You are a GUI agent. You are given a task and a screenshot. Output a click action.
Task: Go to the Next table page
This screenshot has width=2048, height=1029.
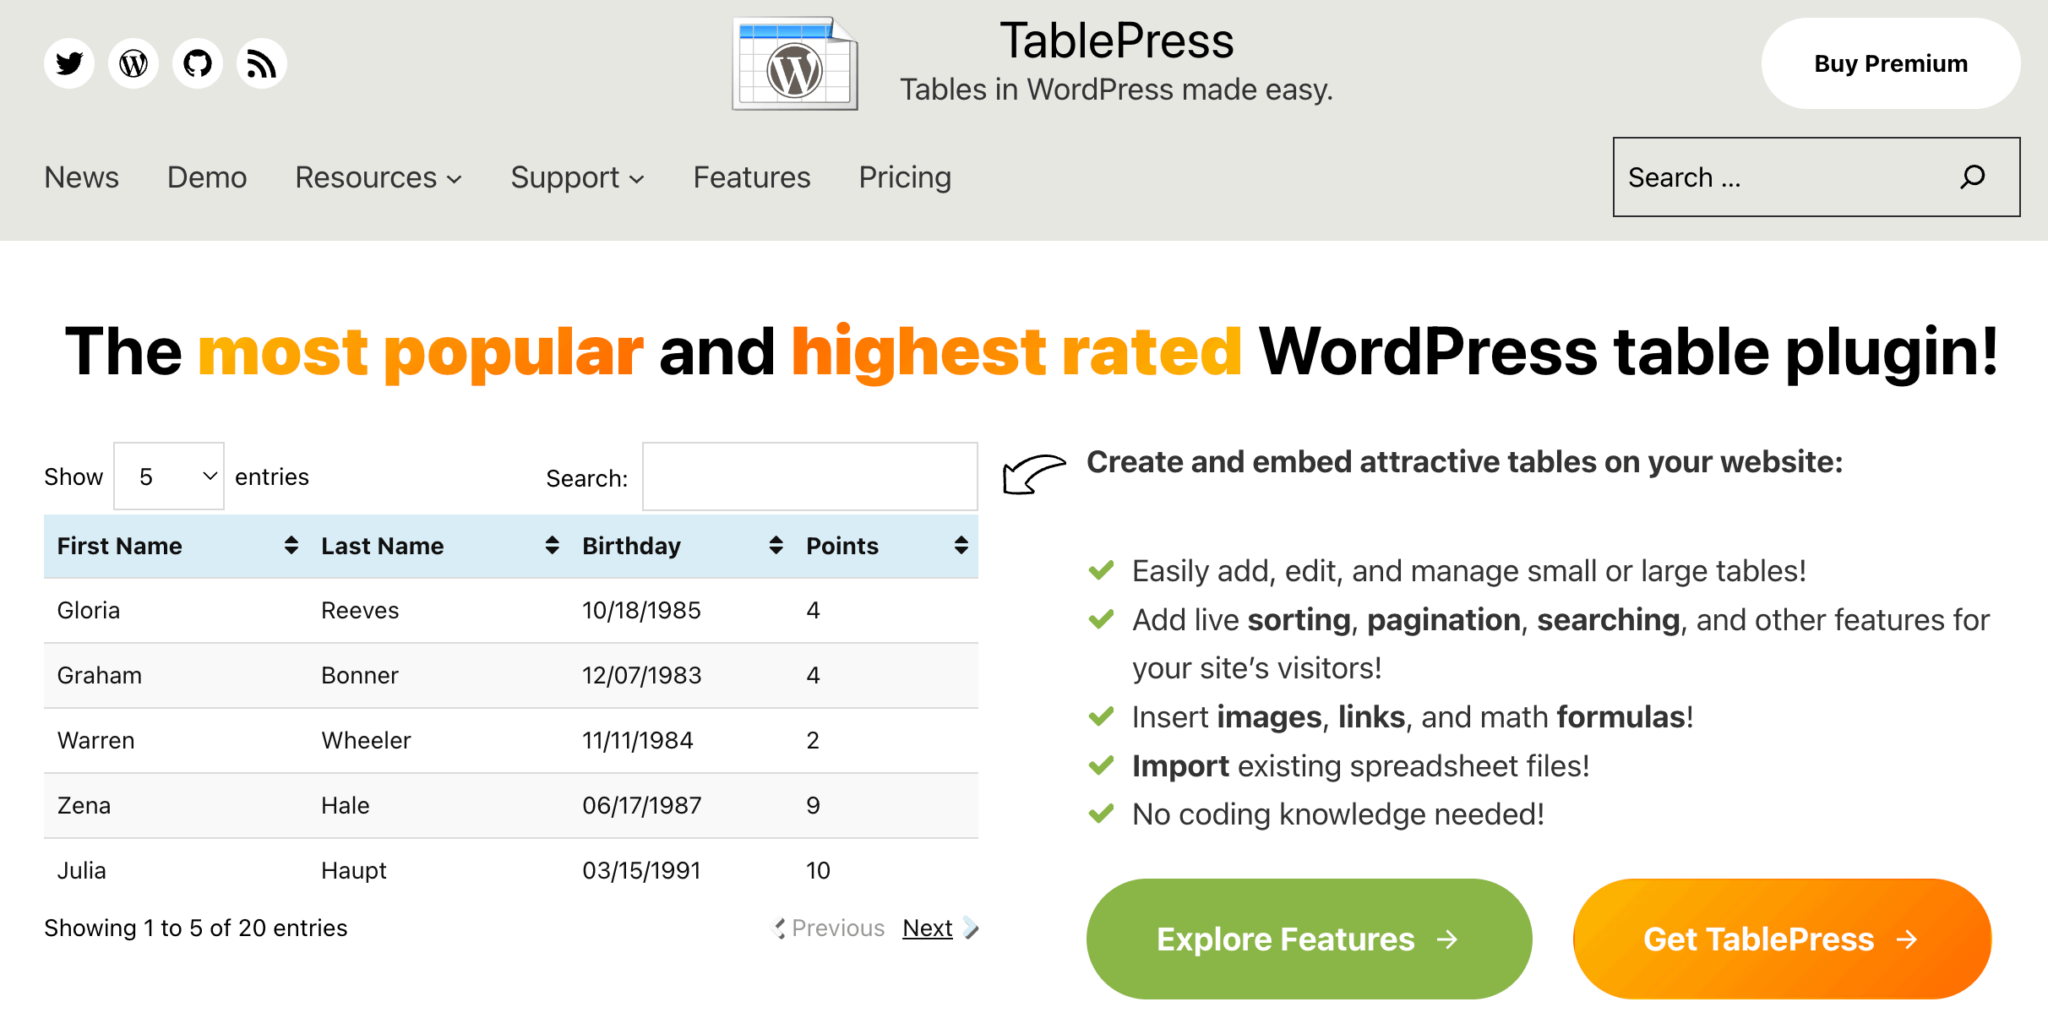pyautogui.click(x=926, y=928)
